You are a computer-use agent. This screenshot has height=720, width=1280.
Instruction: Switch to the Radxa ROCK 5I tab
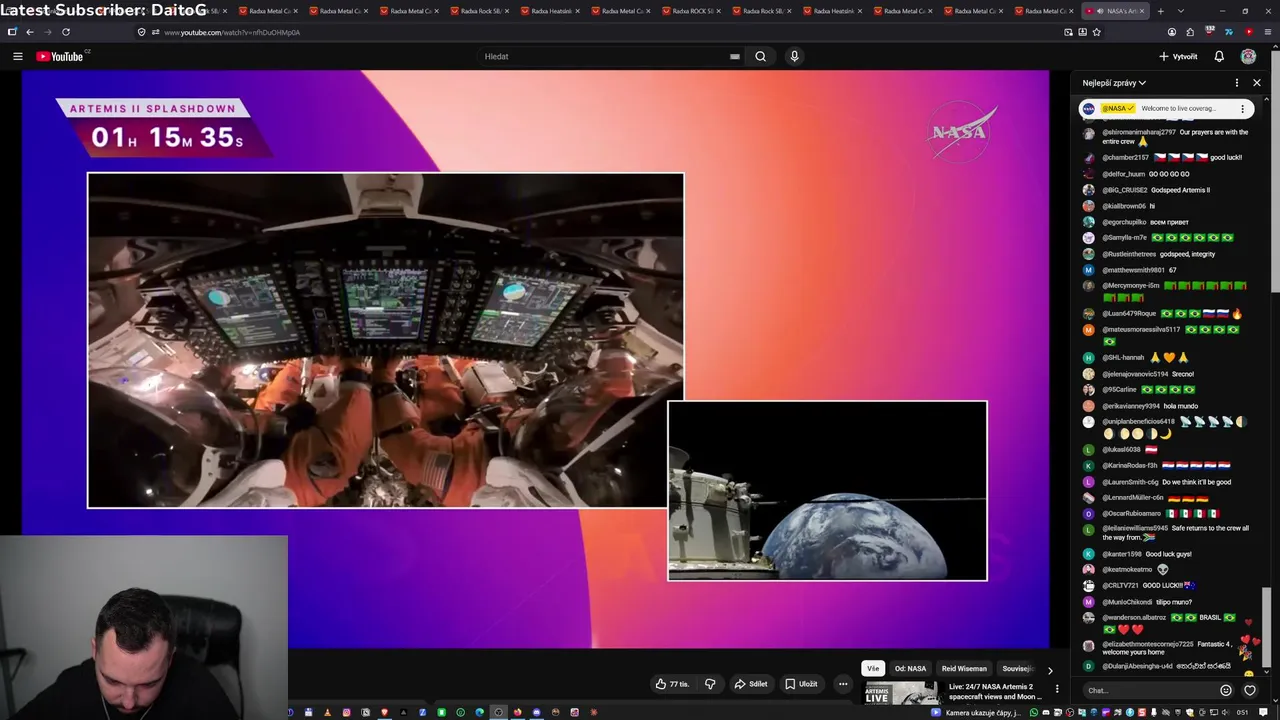click(x=691, y=11)
